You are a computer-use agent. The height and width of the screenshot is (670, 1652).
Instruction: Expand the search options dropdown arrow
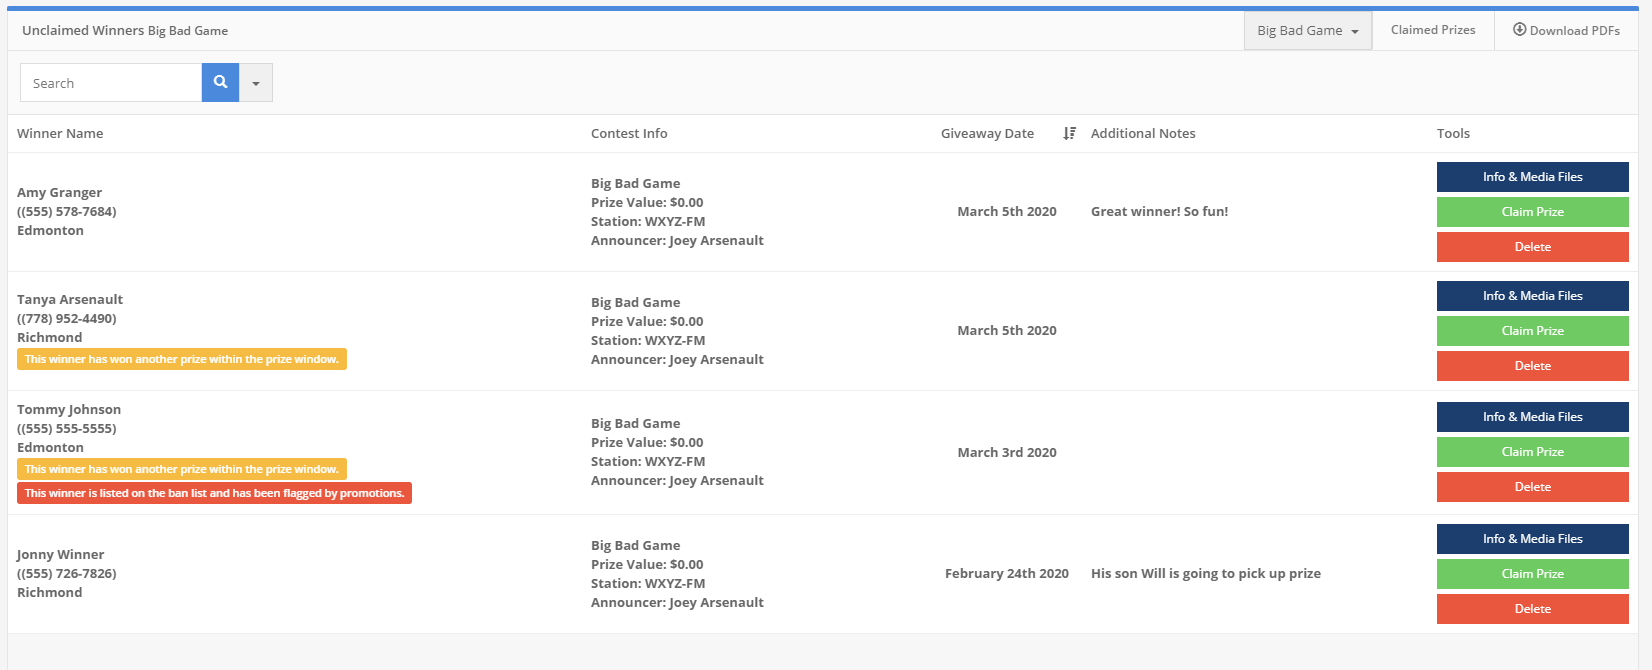click(256, 83)
